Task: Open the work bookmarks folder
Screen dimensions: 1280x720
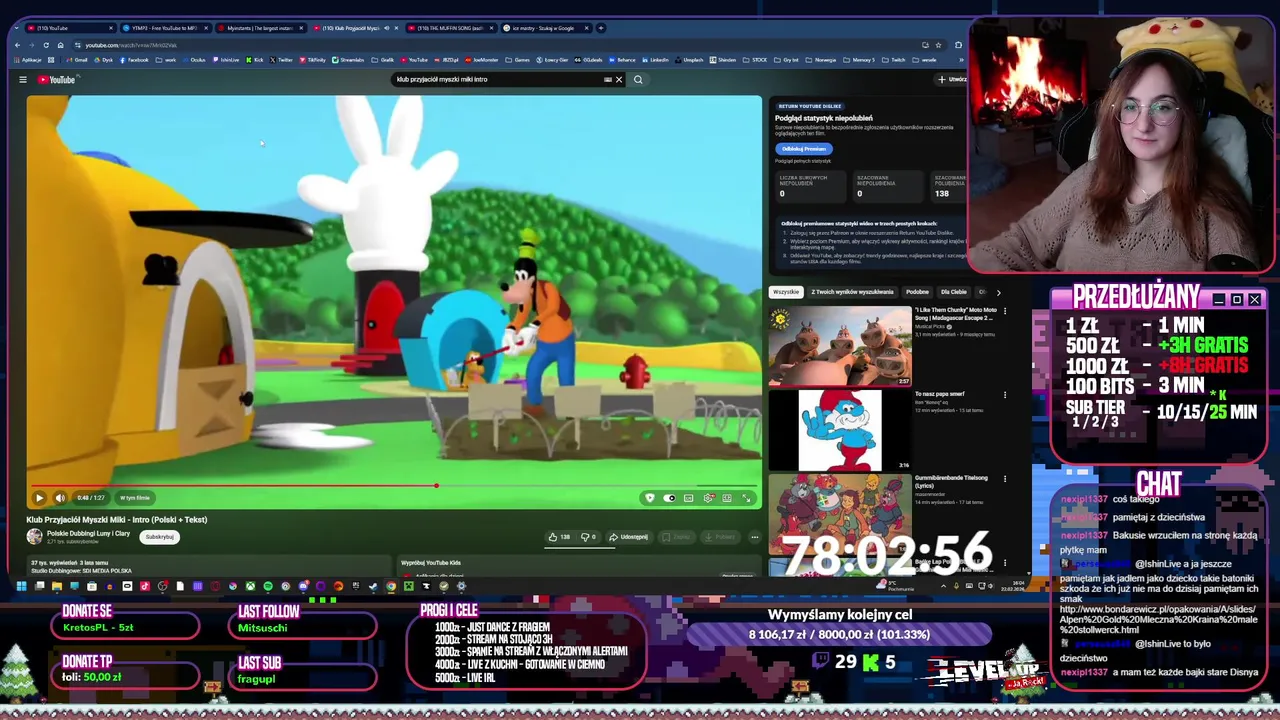Action: [x=167, y=60]
